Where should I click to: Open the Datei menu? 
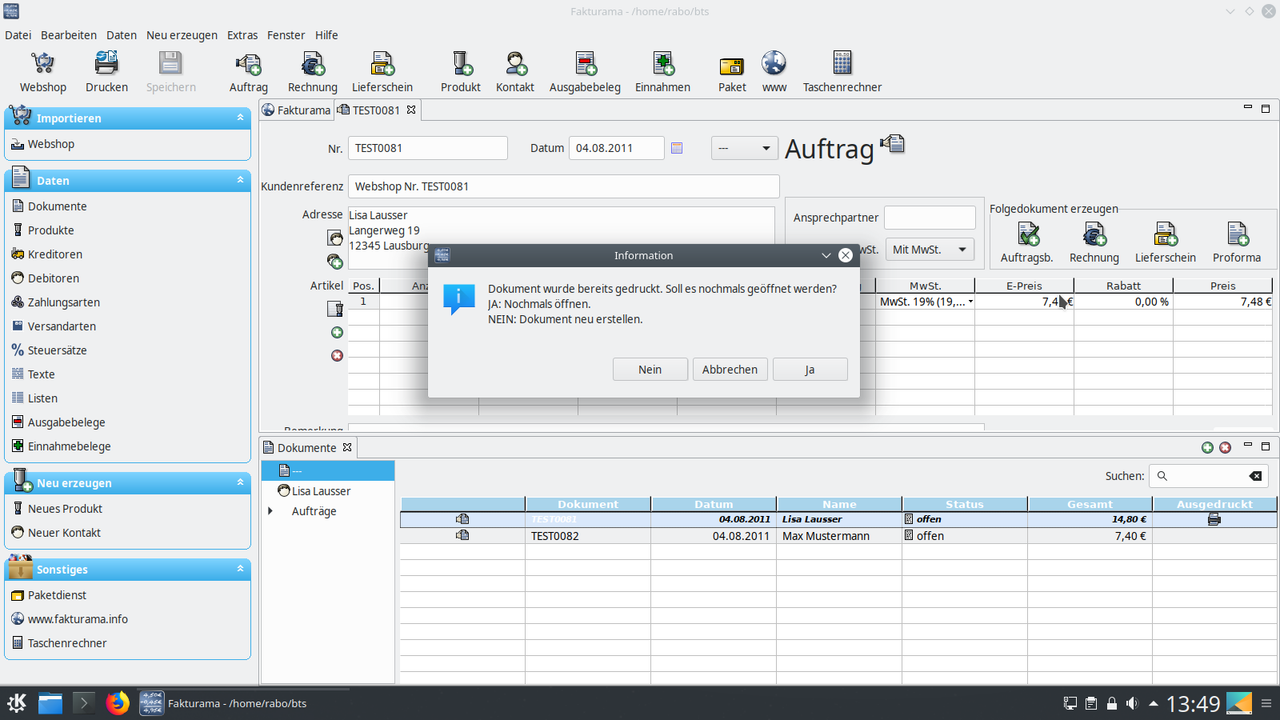tap(18, 35)
